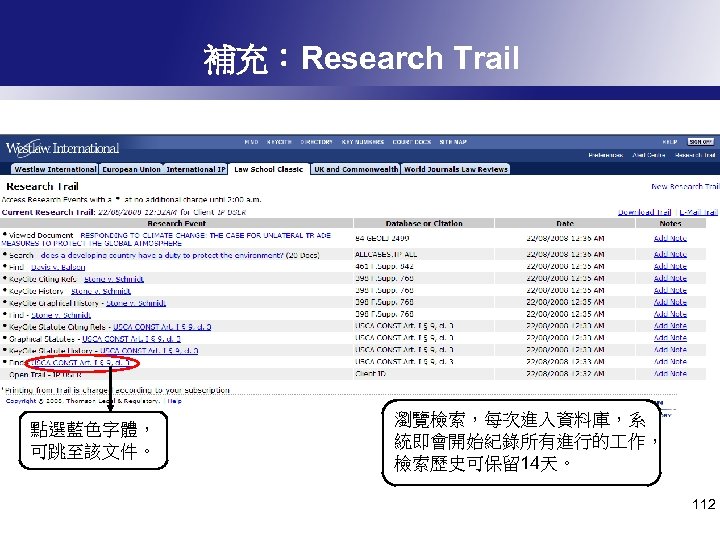Open the Responding to Climate Change document link
The height and width of the screenshot is (540, 720).
click(166, 239)
